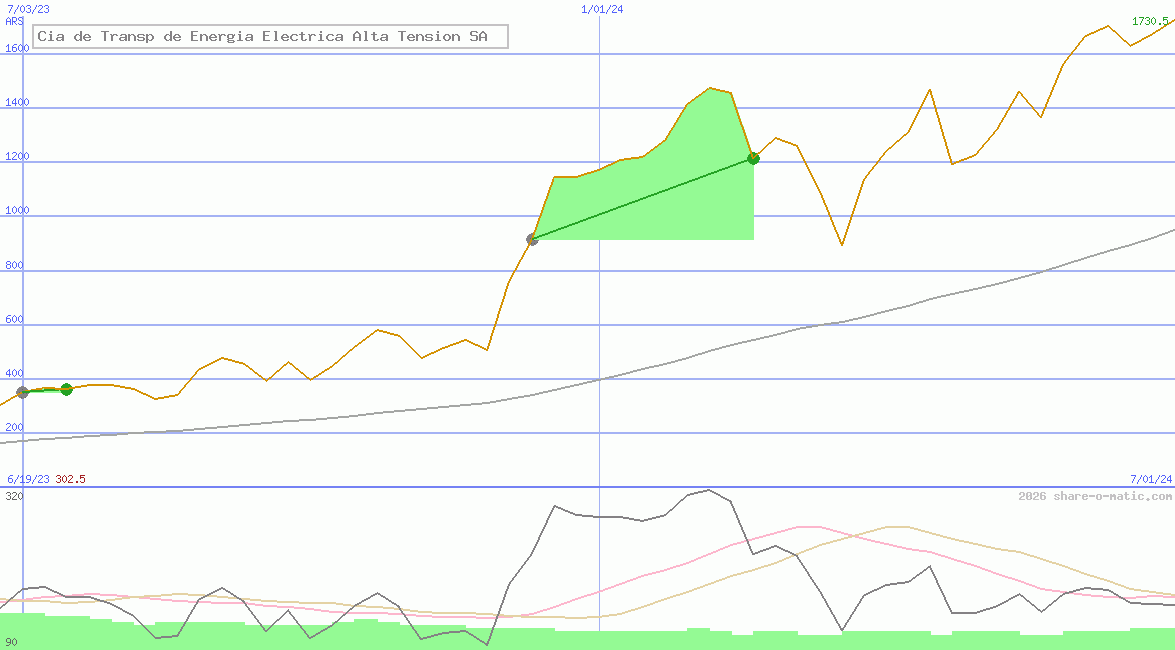Click the 7/01/24 end date label
The height and width of the screenshot is (650, 1175).
click(1151, 479)
